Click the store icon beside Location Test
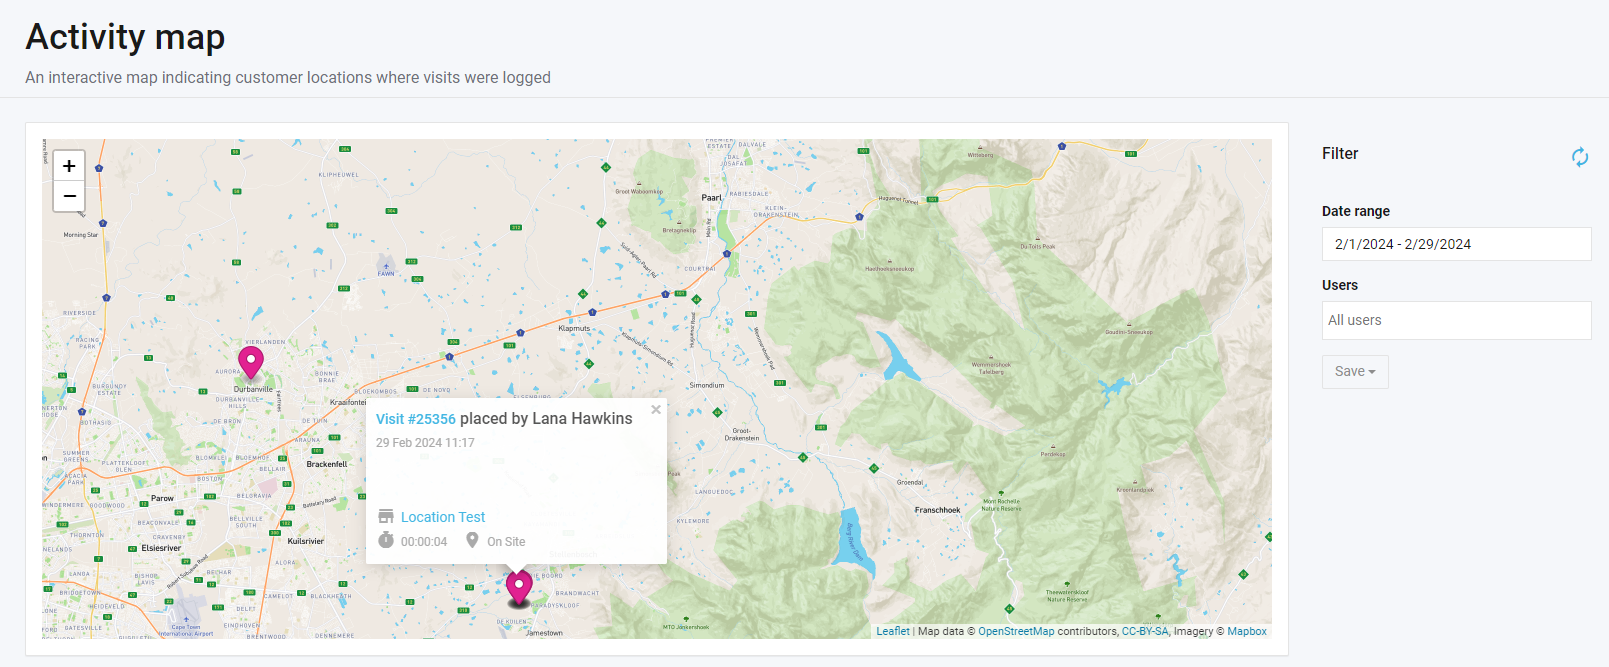This screenshot has width=1609, height=667. click(386, 517)
